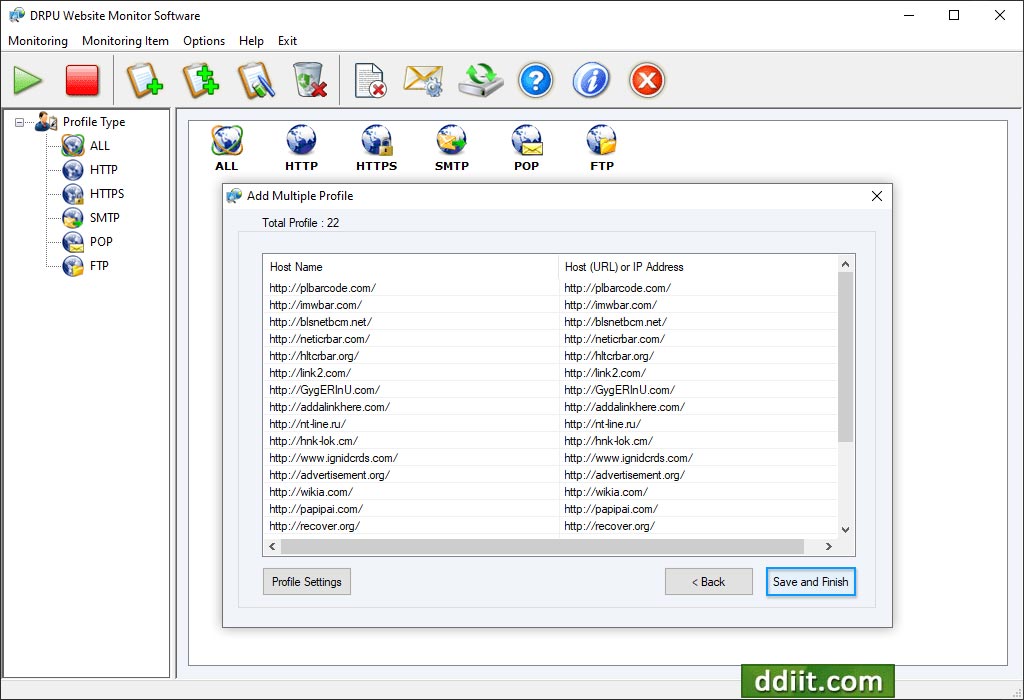Select the SMTP globe icon in dialog
Viewport: 1024px width, 700px height.
pyautogui.click(x=451, y=140)
